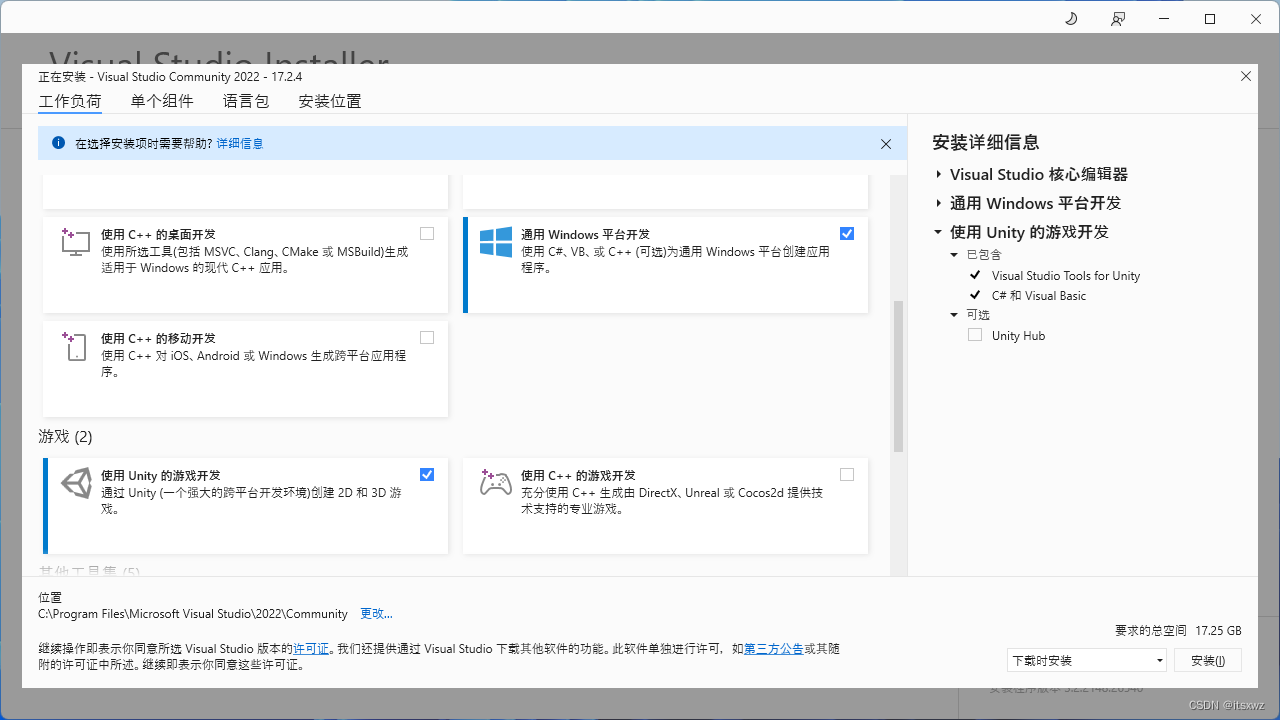
Task: Click the Universal Windows Platform logo icon
Action: pyautogui.click(x=496, y=241)
